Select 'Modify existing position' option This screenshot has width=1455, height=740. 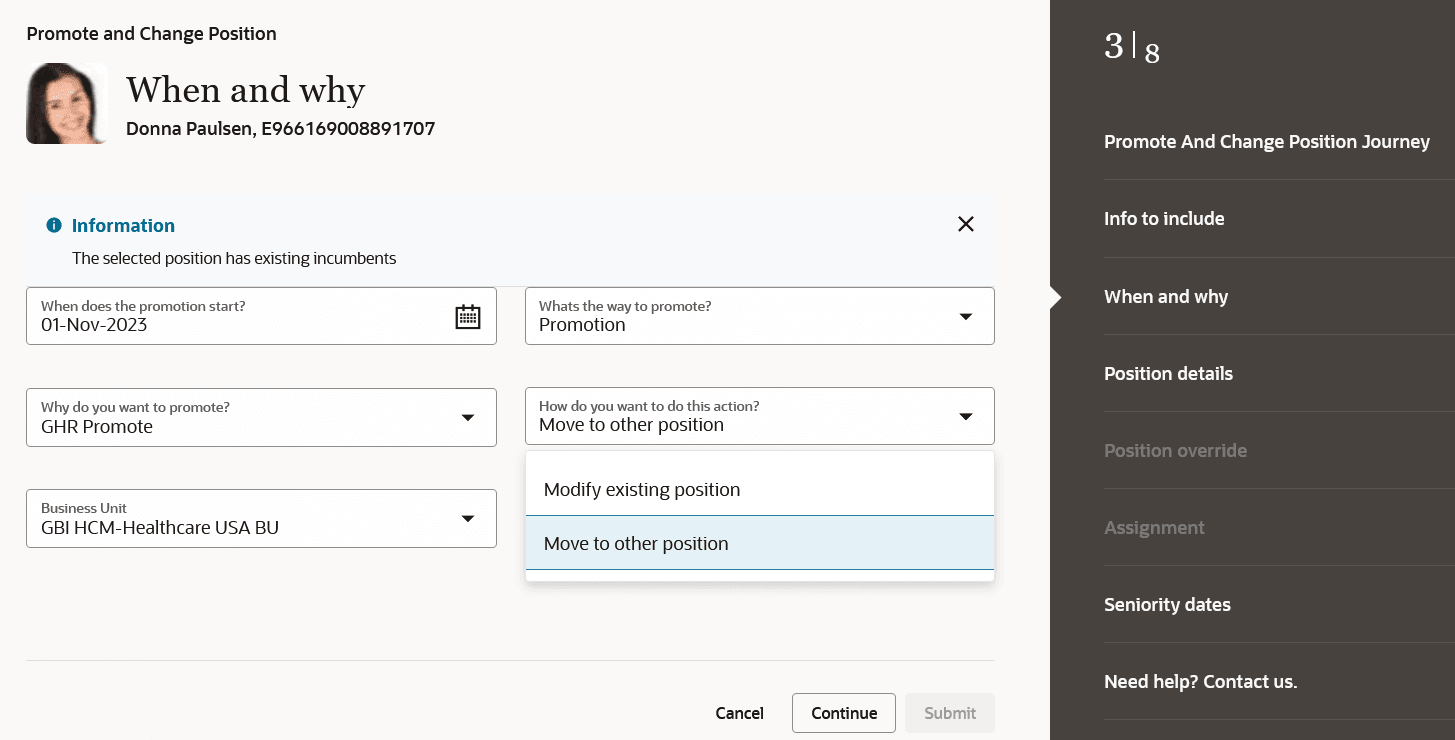[642, 490]
